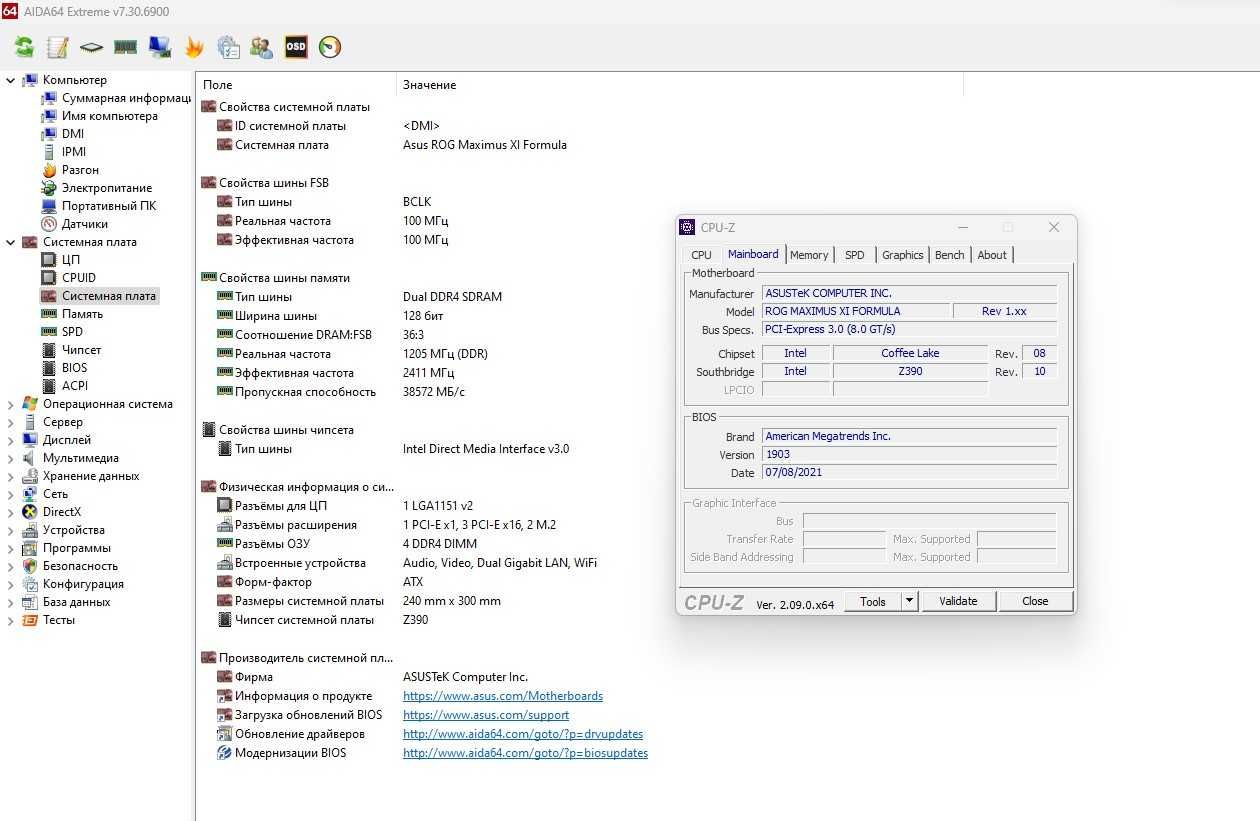Click the Model field in CPU-Z
The width and height of the screenshot is (1260, 821).
[x=855, y=311]
